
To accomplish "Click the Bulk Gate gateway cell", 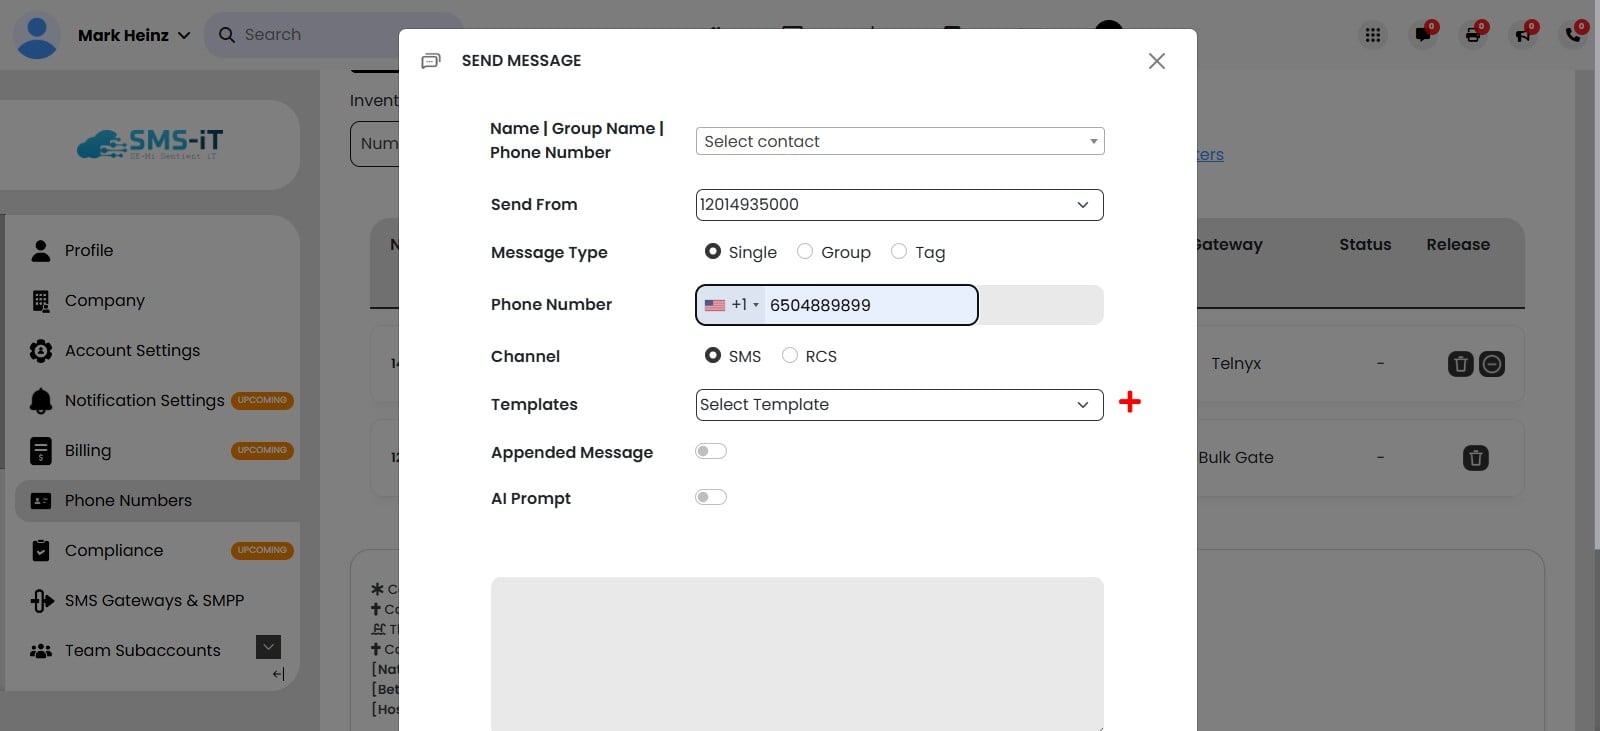I will [x=1236, y=457].
